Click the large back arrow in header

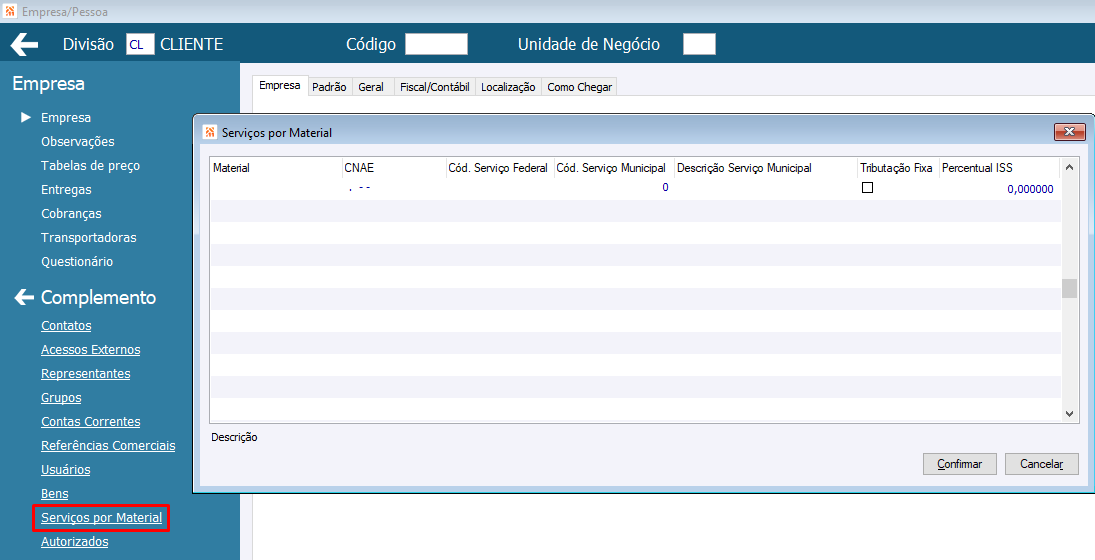pos(24,45)
